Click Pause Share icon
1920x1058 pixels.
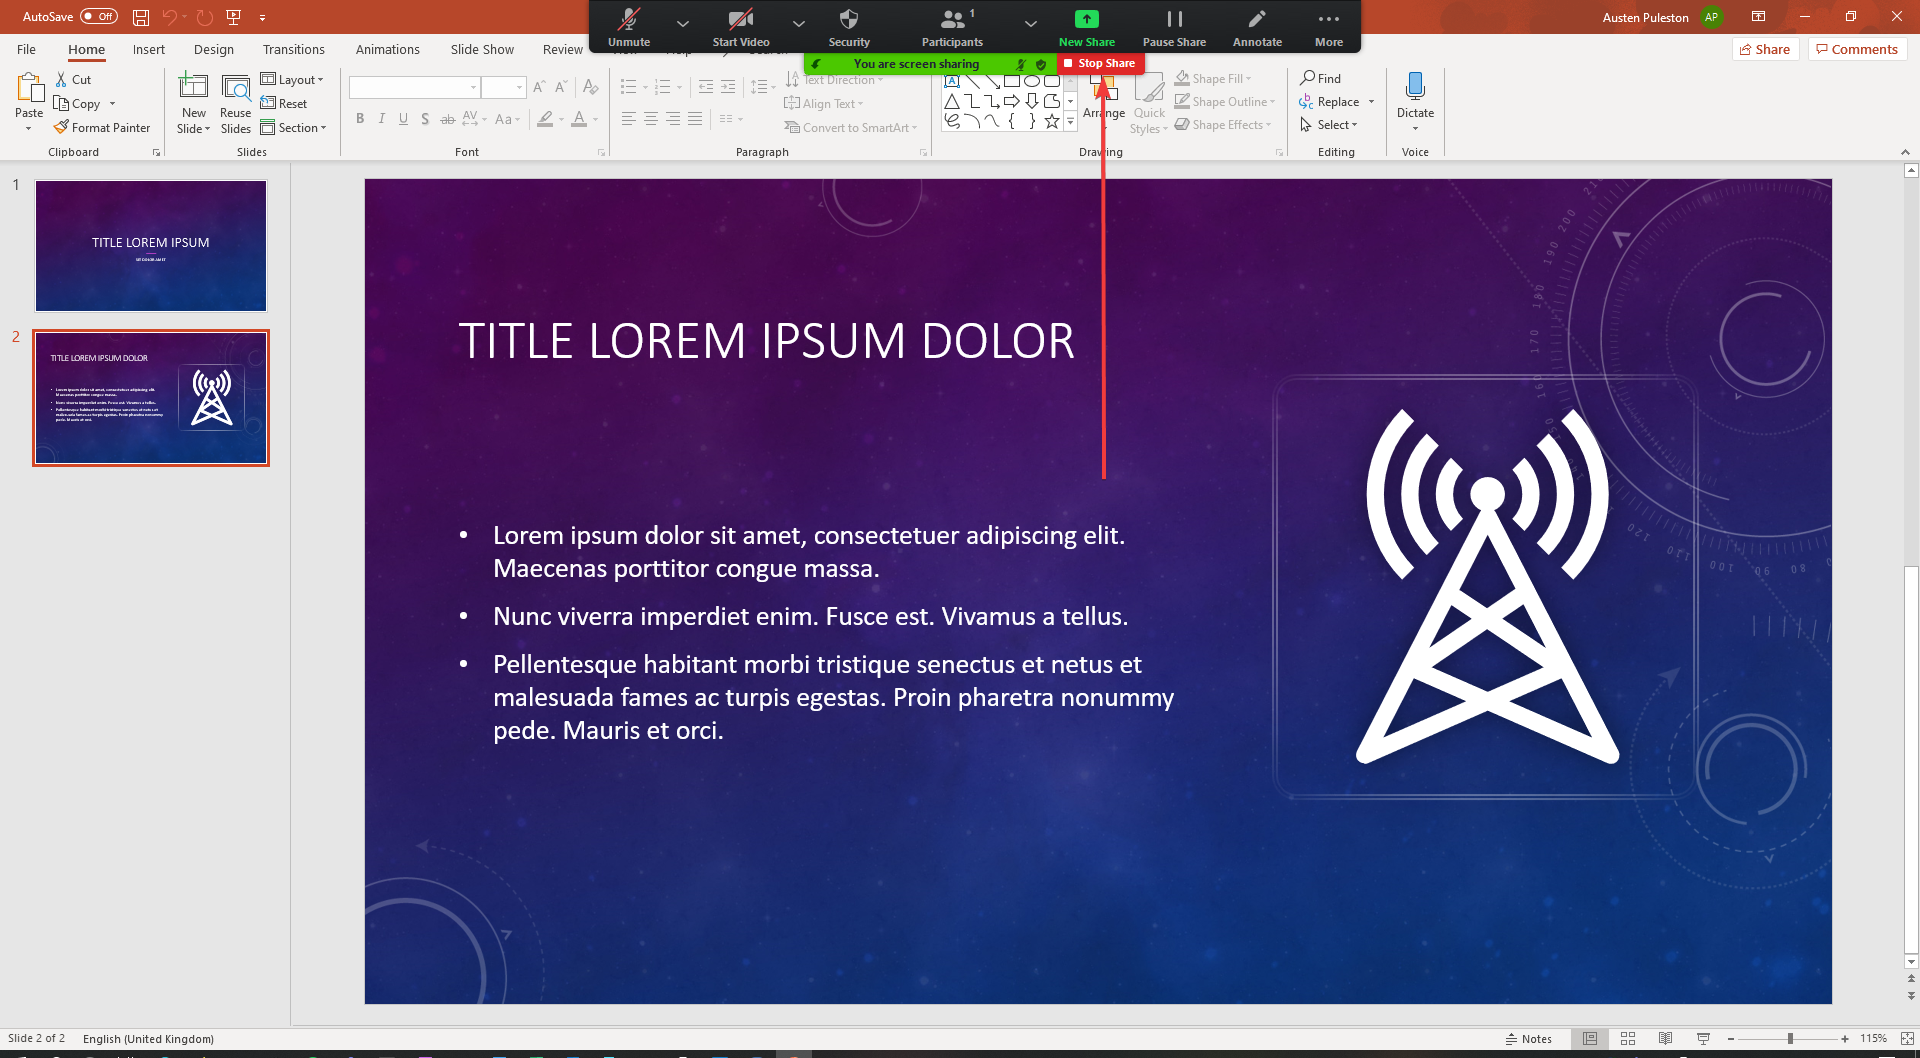click(x=1175, y=19)
